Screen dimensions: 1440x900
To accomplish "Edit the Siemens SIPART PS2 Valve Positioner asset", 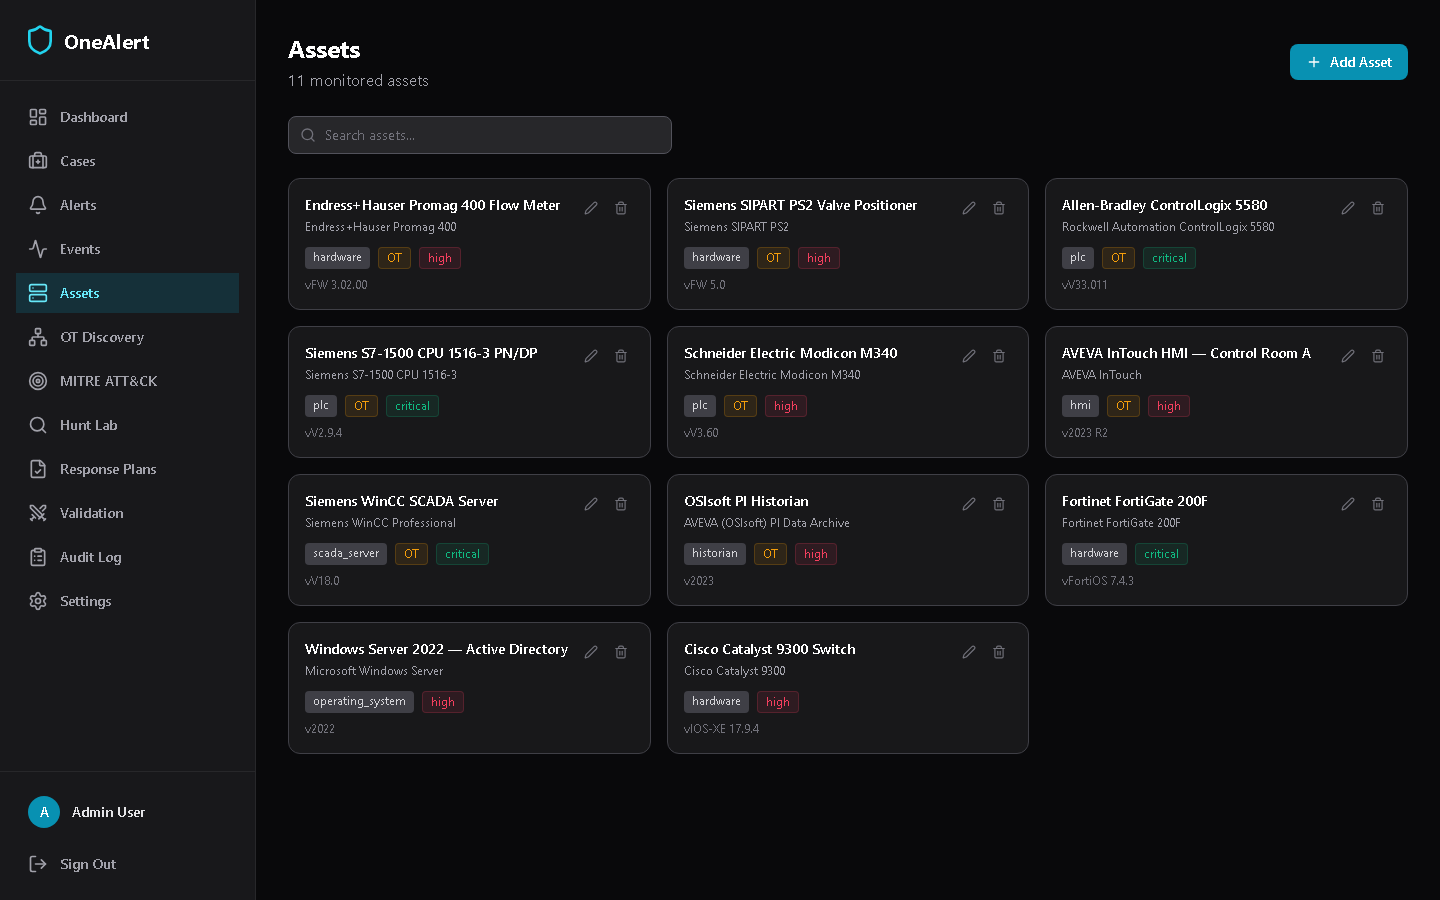I will (x=969, y=208).
